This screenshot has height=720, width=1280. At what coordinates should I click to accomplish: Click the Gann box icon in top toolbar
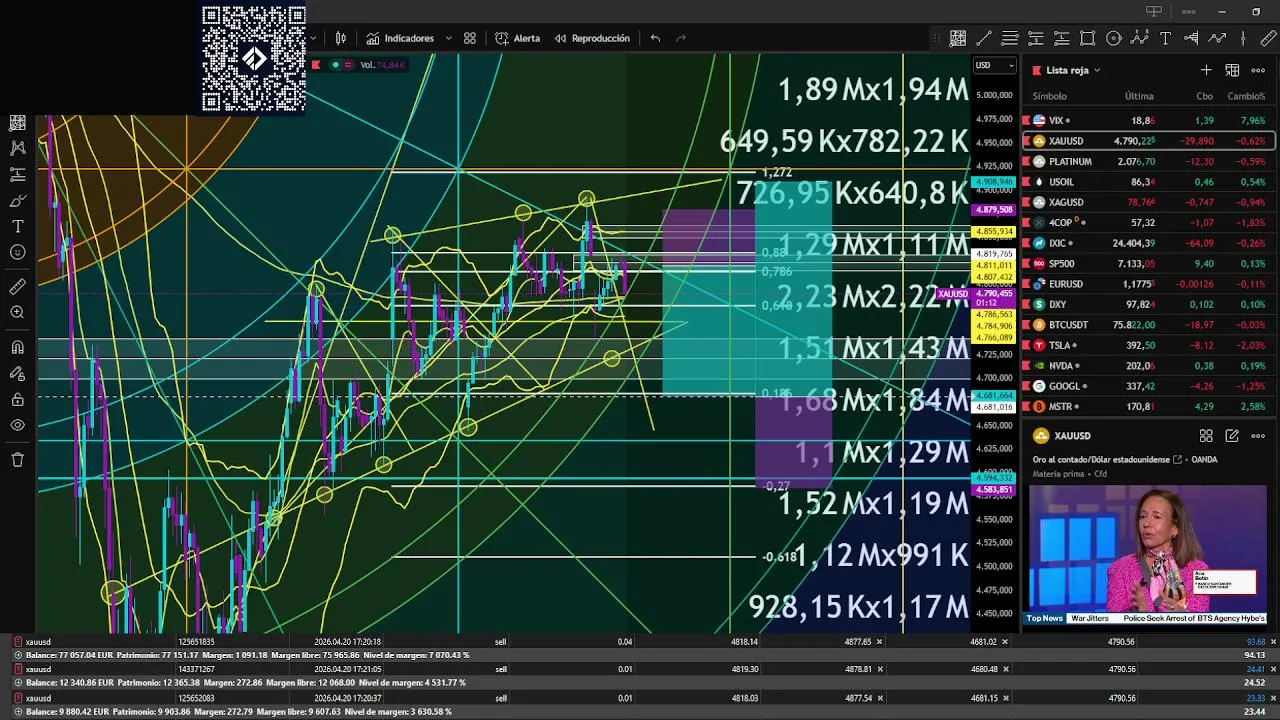958,38
